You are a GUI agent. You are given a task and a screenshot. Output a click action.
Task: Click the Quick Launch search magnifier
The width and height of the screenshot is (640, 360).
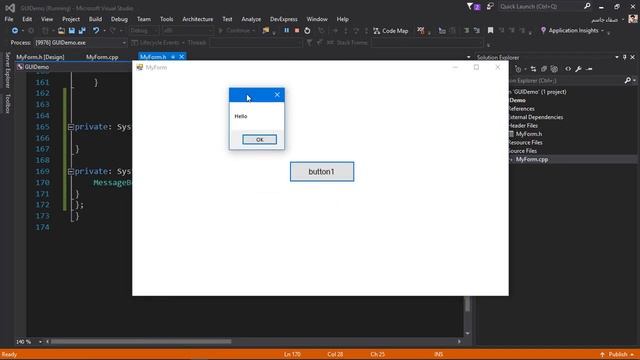click(587, 7)
